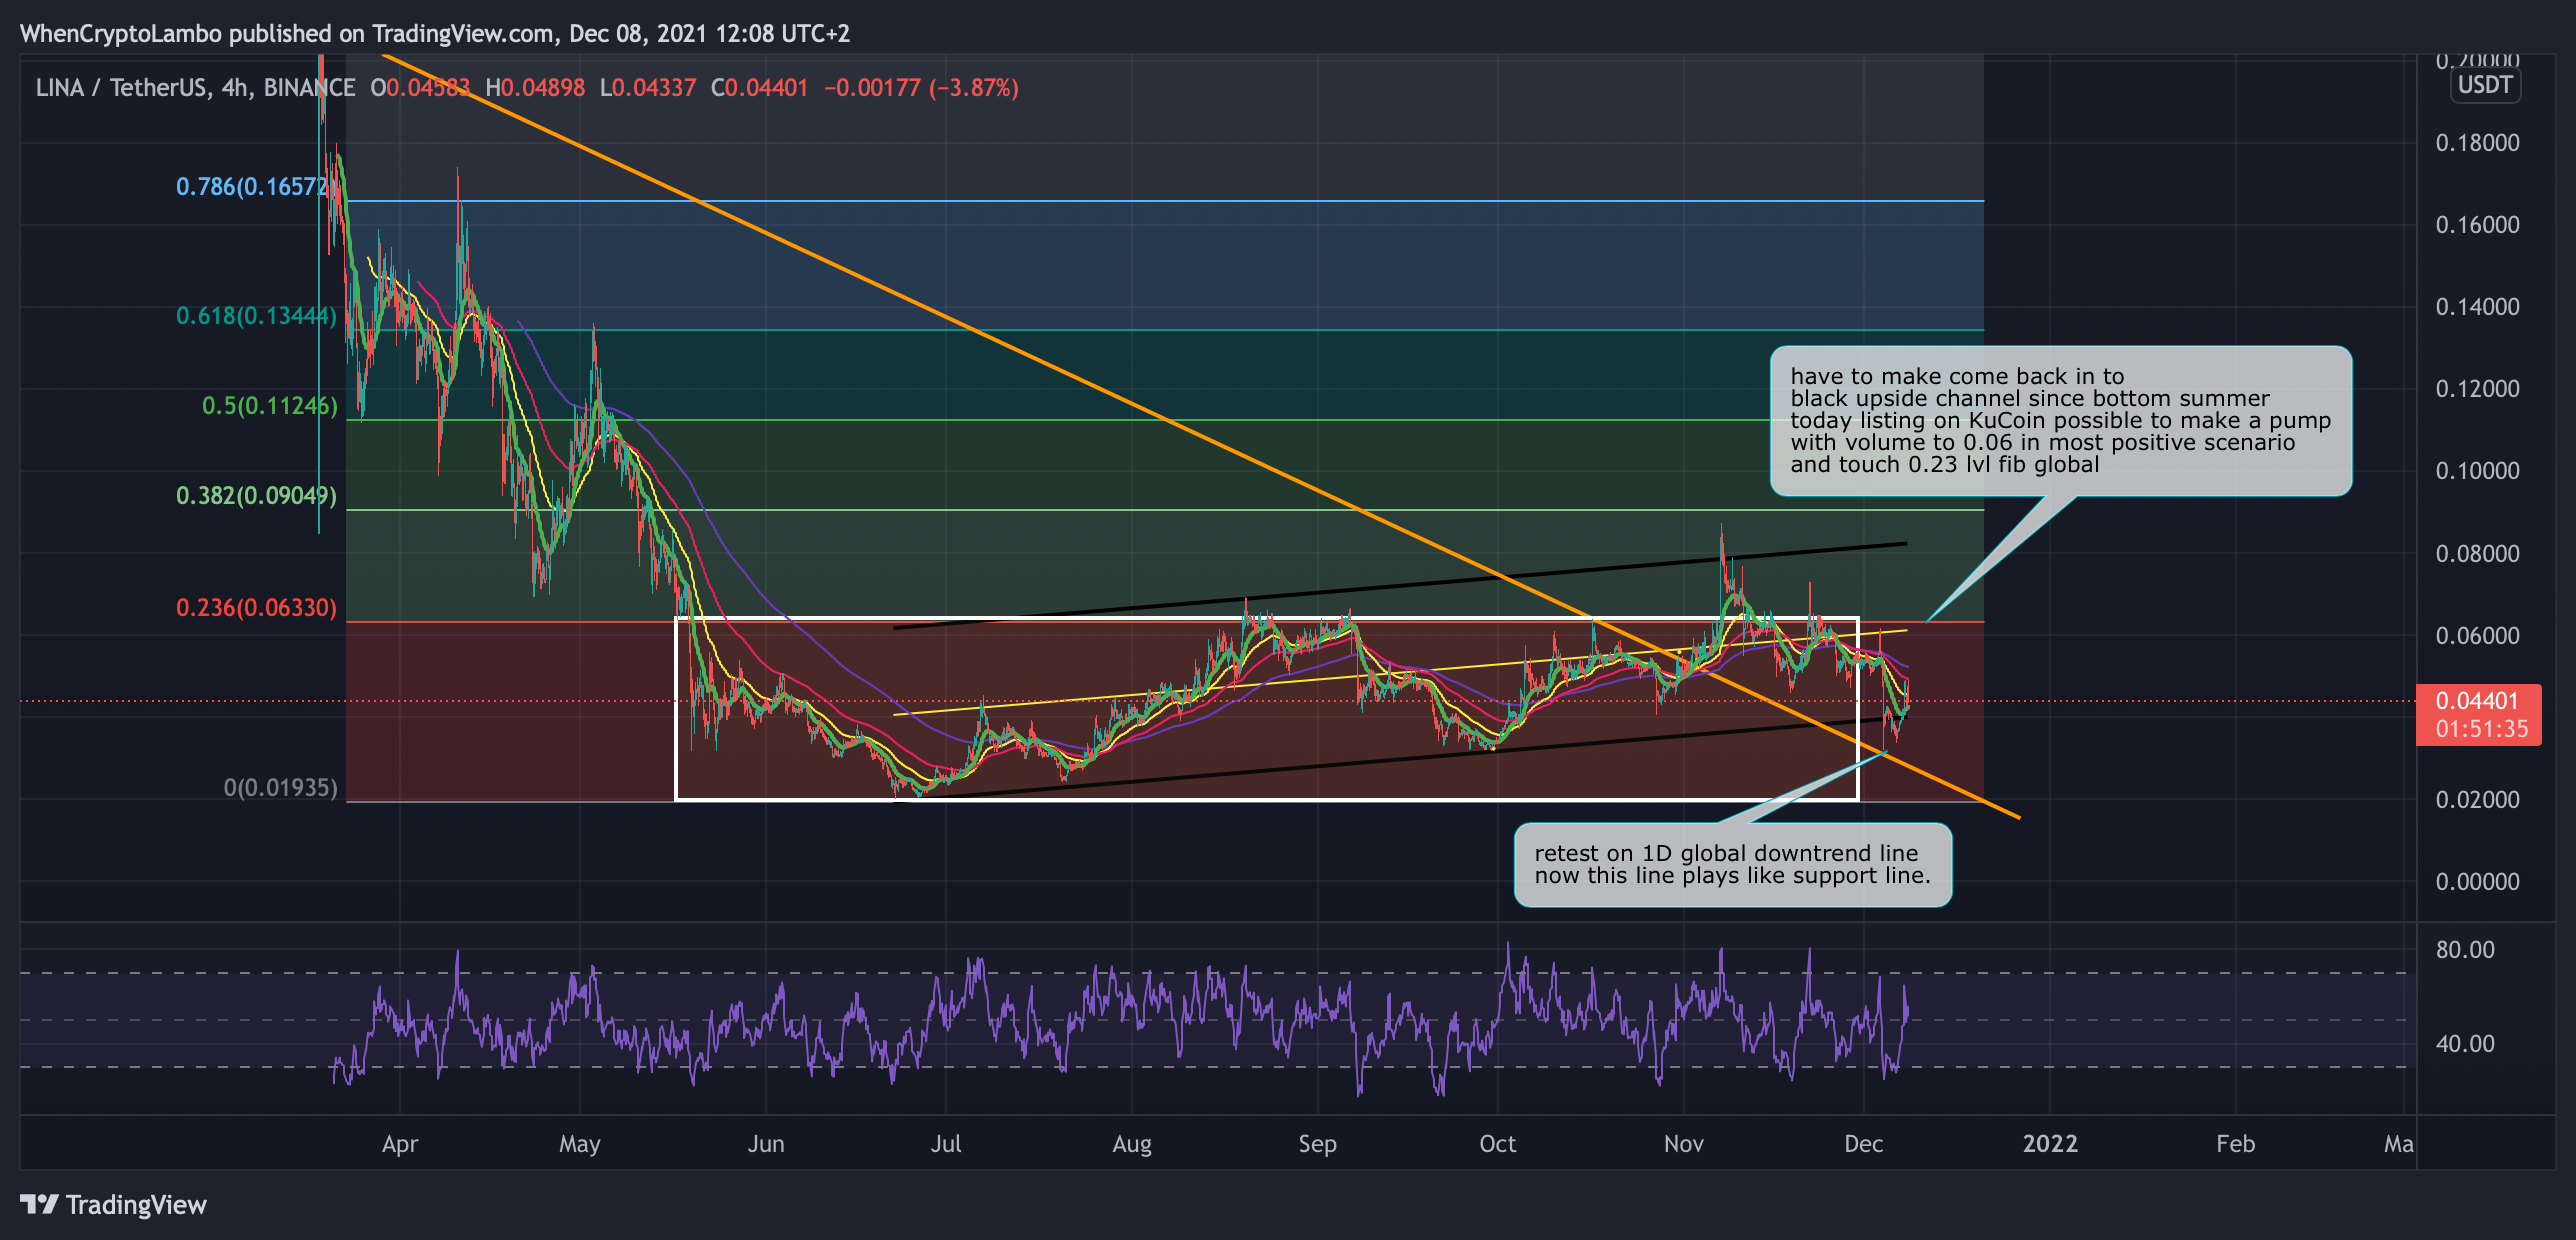Select the KuCoin listing comment callout
Screen dimensions: 2576x1240
coord(2060,421)
